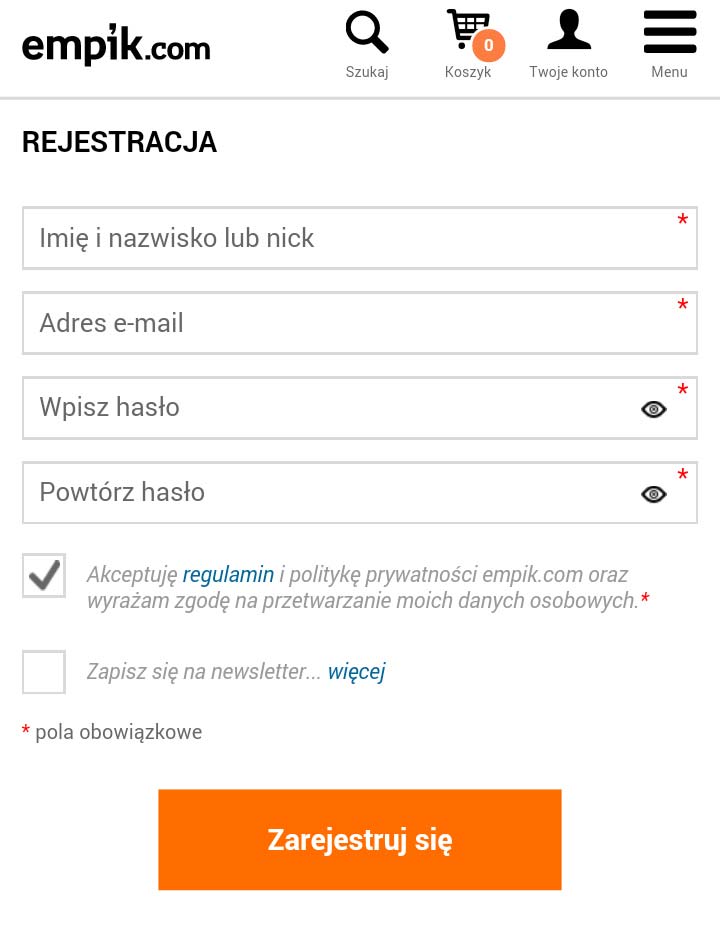The width and height of the screenshot is (720, 945).
Task: Open Twoje konto profile icon
Action: [569, 30]
